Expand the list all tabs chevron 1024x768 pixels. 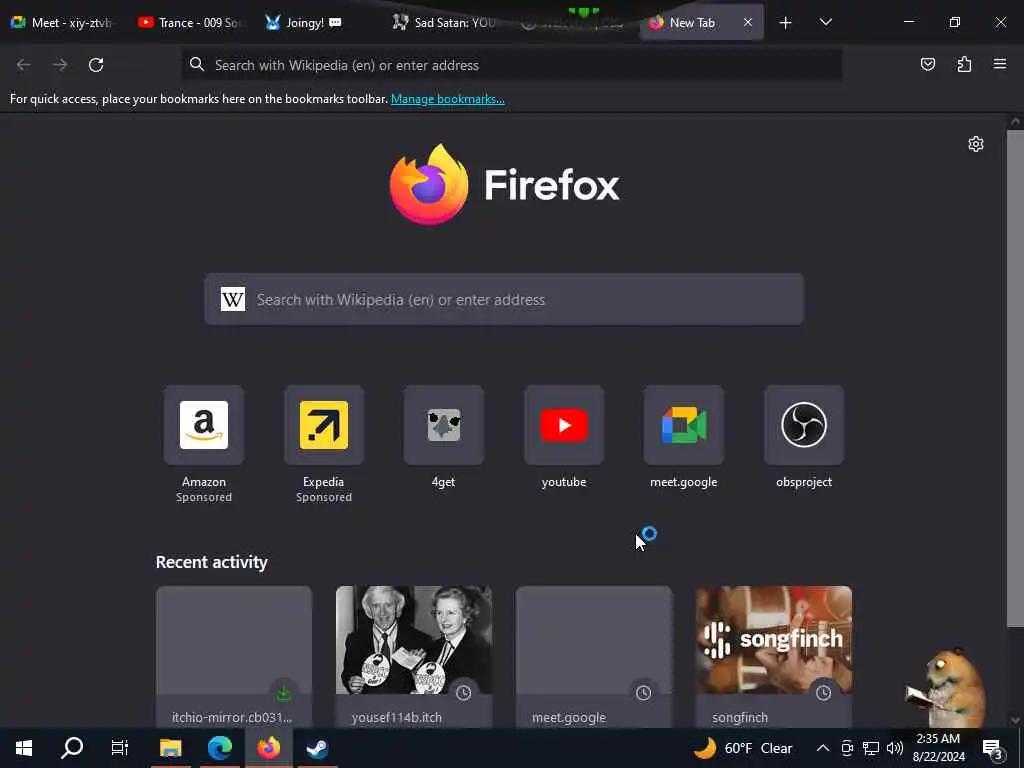click(x=825, y=22)
